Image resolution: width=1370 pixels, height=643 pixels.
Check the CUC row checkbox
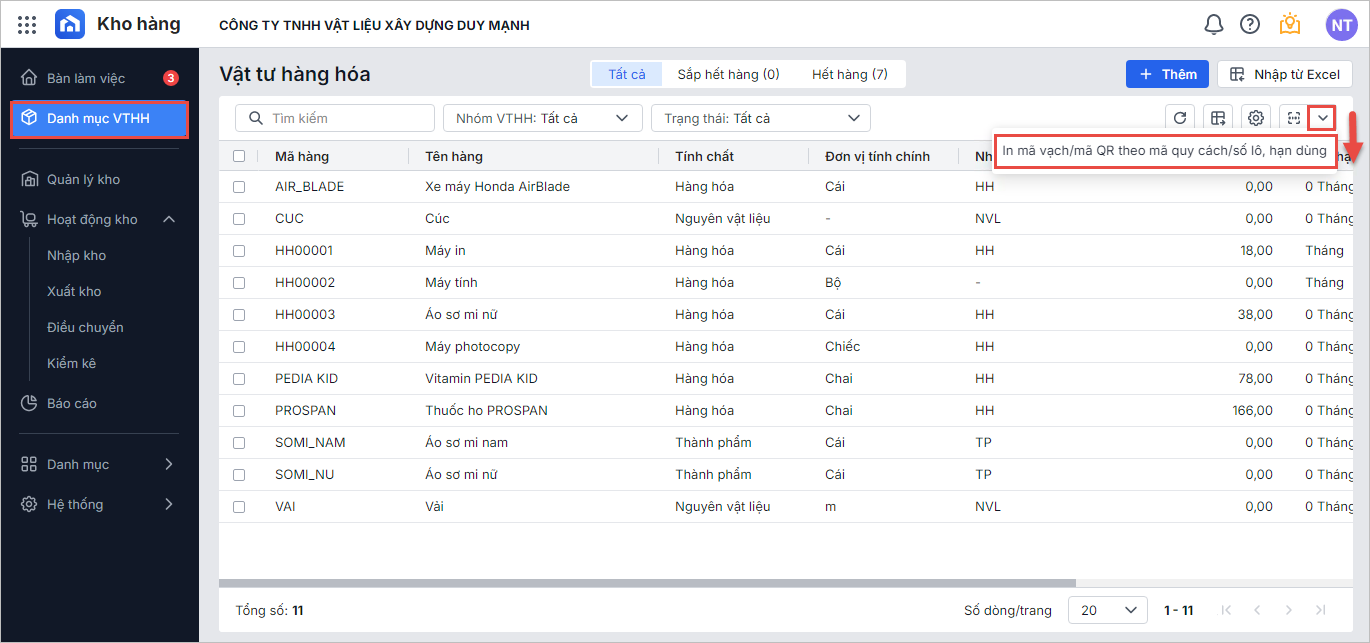click(x=239, y=219)
